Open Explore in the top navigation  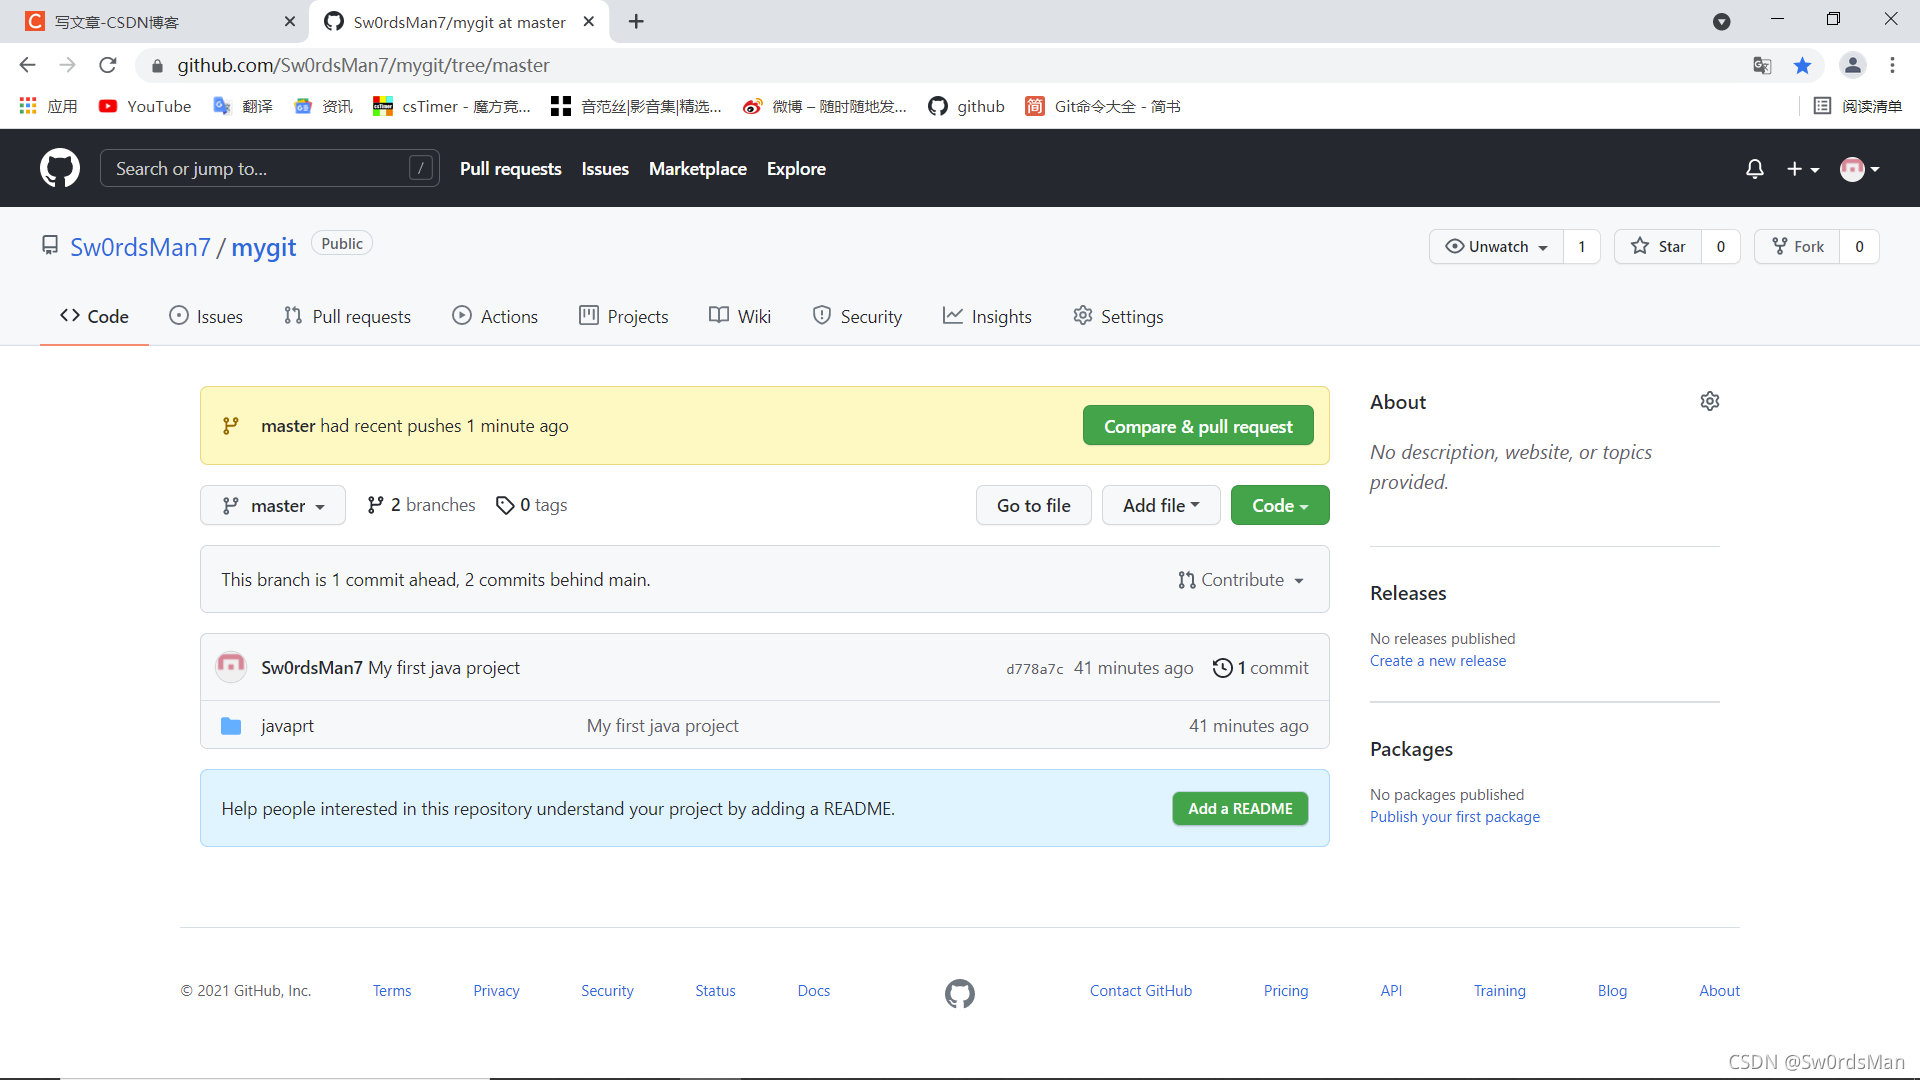(x=796, y=169)
